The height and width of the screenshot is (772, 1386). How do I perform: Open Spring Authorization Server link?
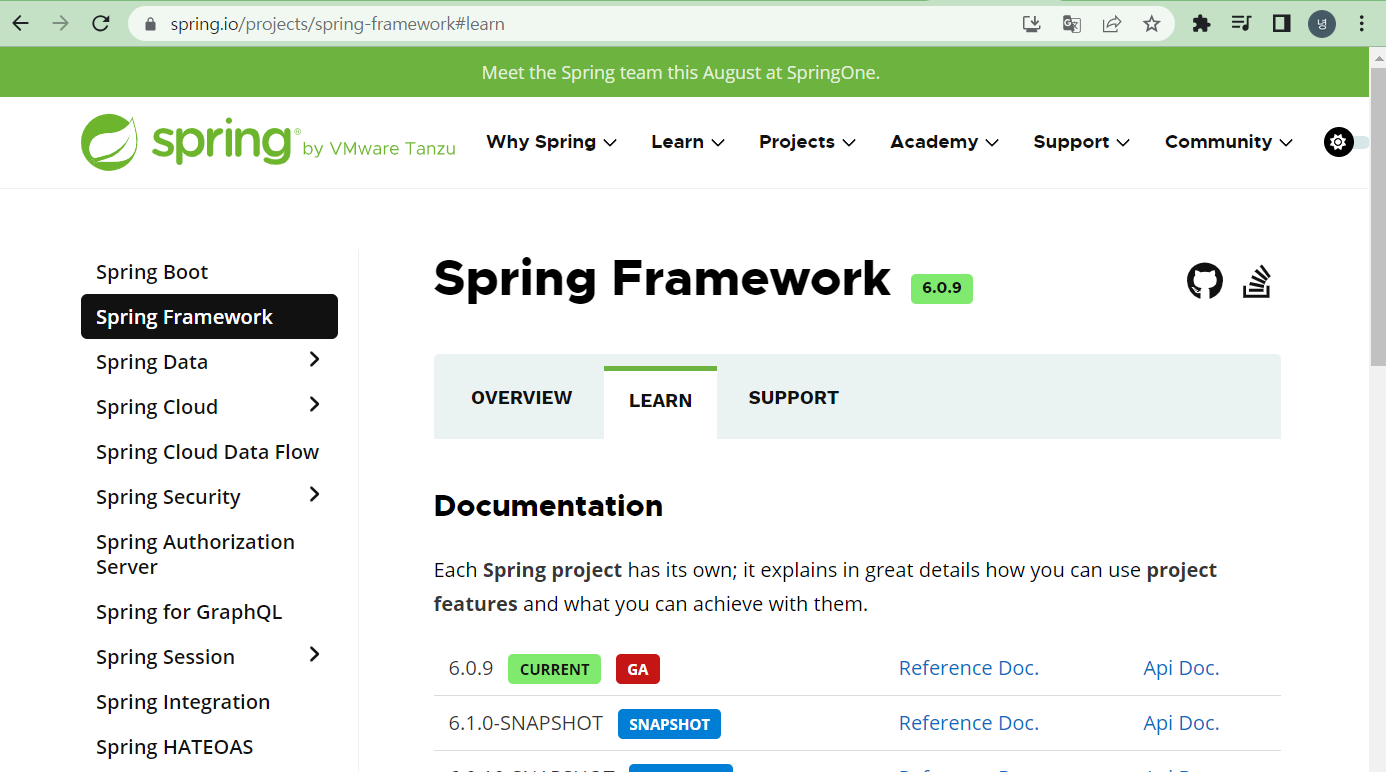pyautogui.click(x=195, y=554)
